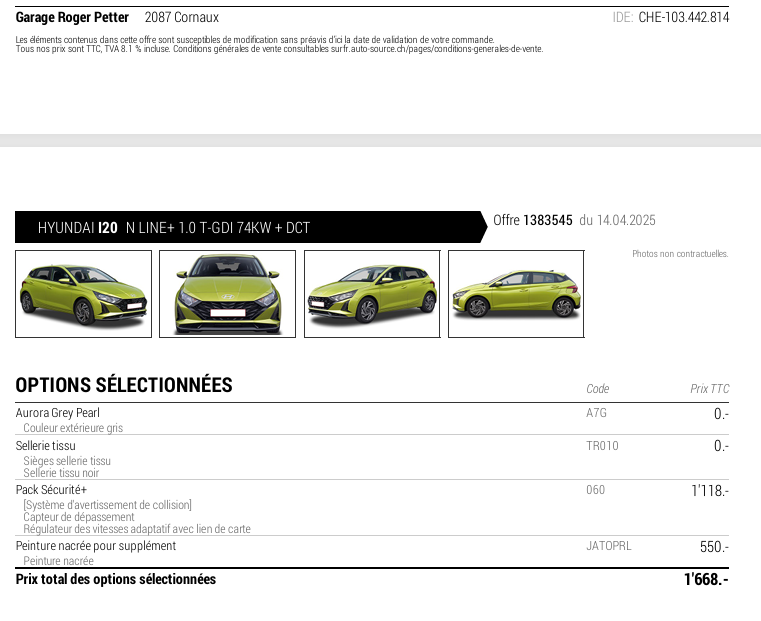This screenshot has height=621, width=761.
Task: Select the first car thumbnail image
Action: click(x=83, y=294)
